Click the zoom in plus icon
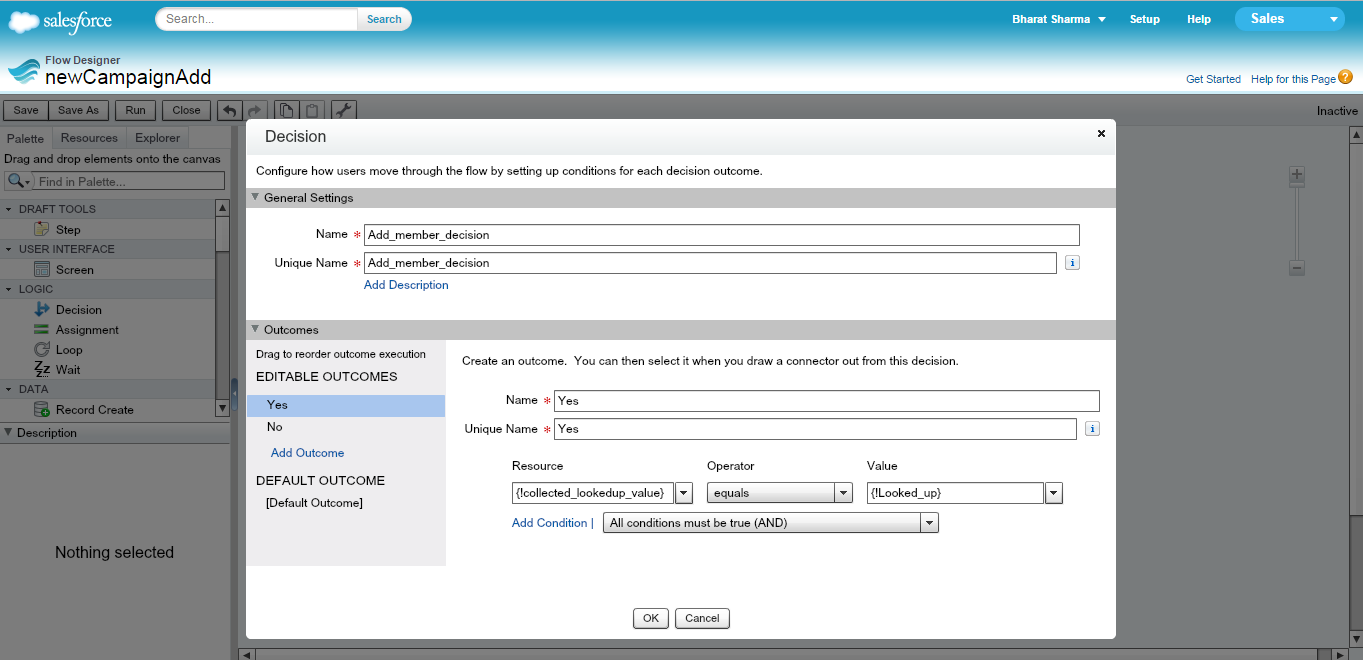This screenshot has height=660, width=1363. click(x=1297, y=176)
